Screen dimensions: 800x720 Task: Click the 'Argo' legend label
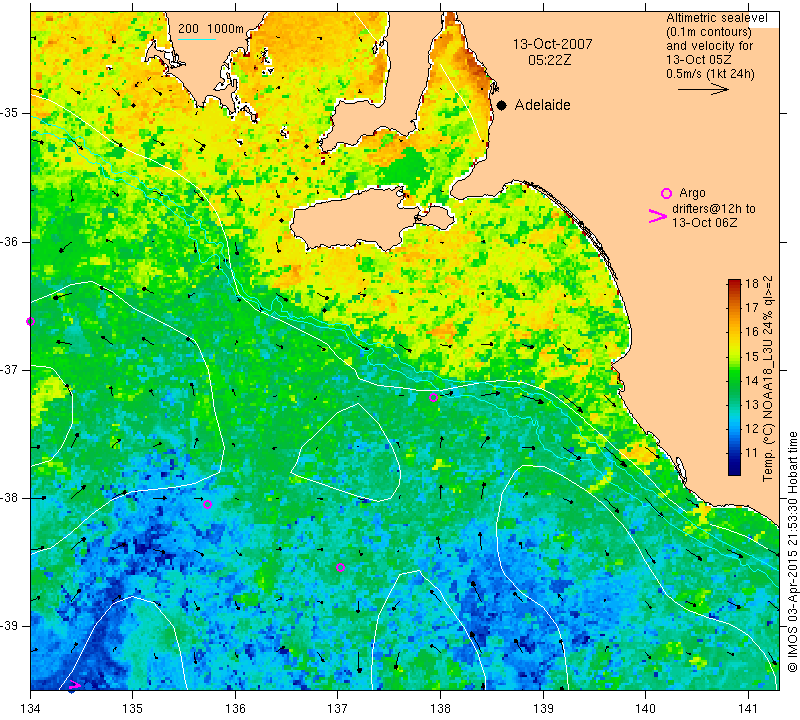click(x=692, y=193)
